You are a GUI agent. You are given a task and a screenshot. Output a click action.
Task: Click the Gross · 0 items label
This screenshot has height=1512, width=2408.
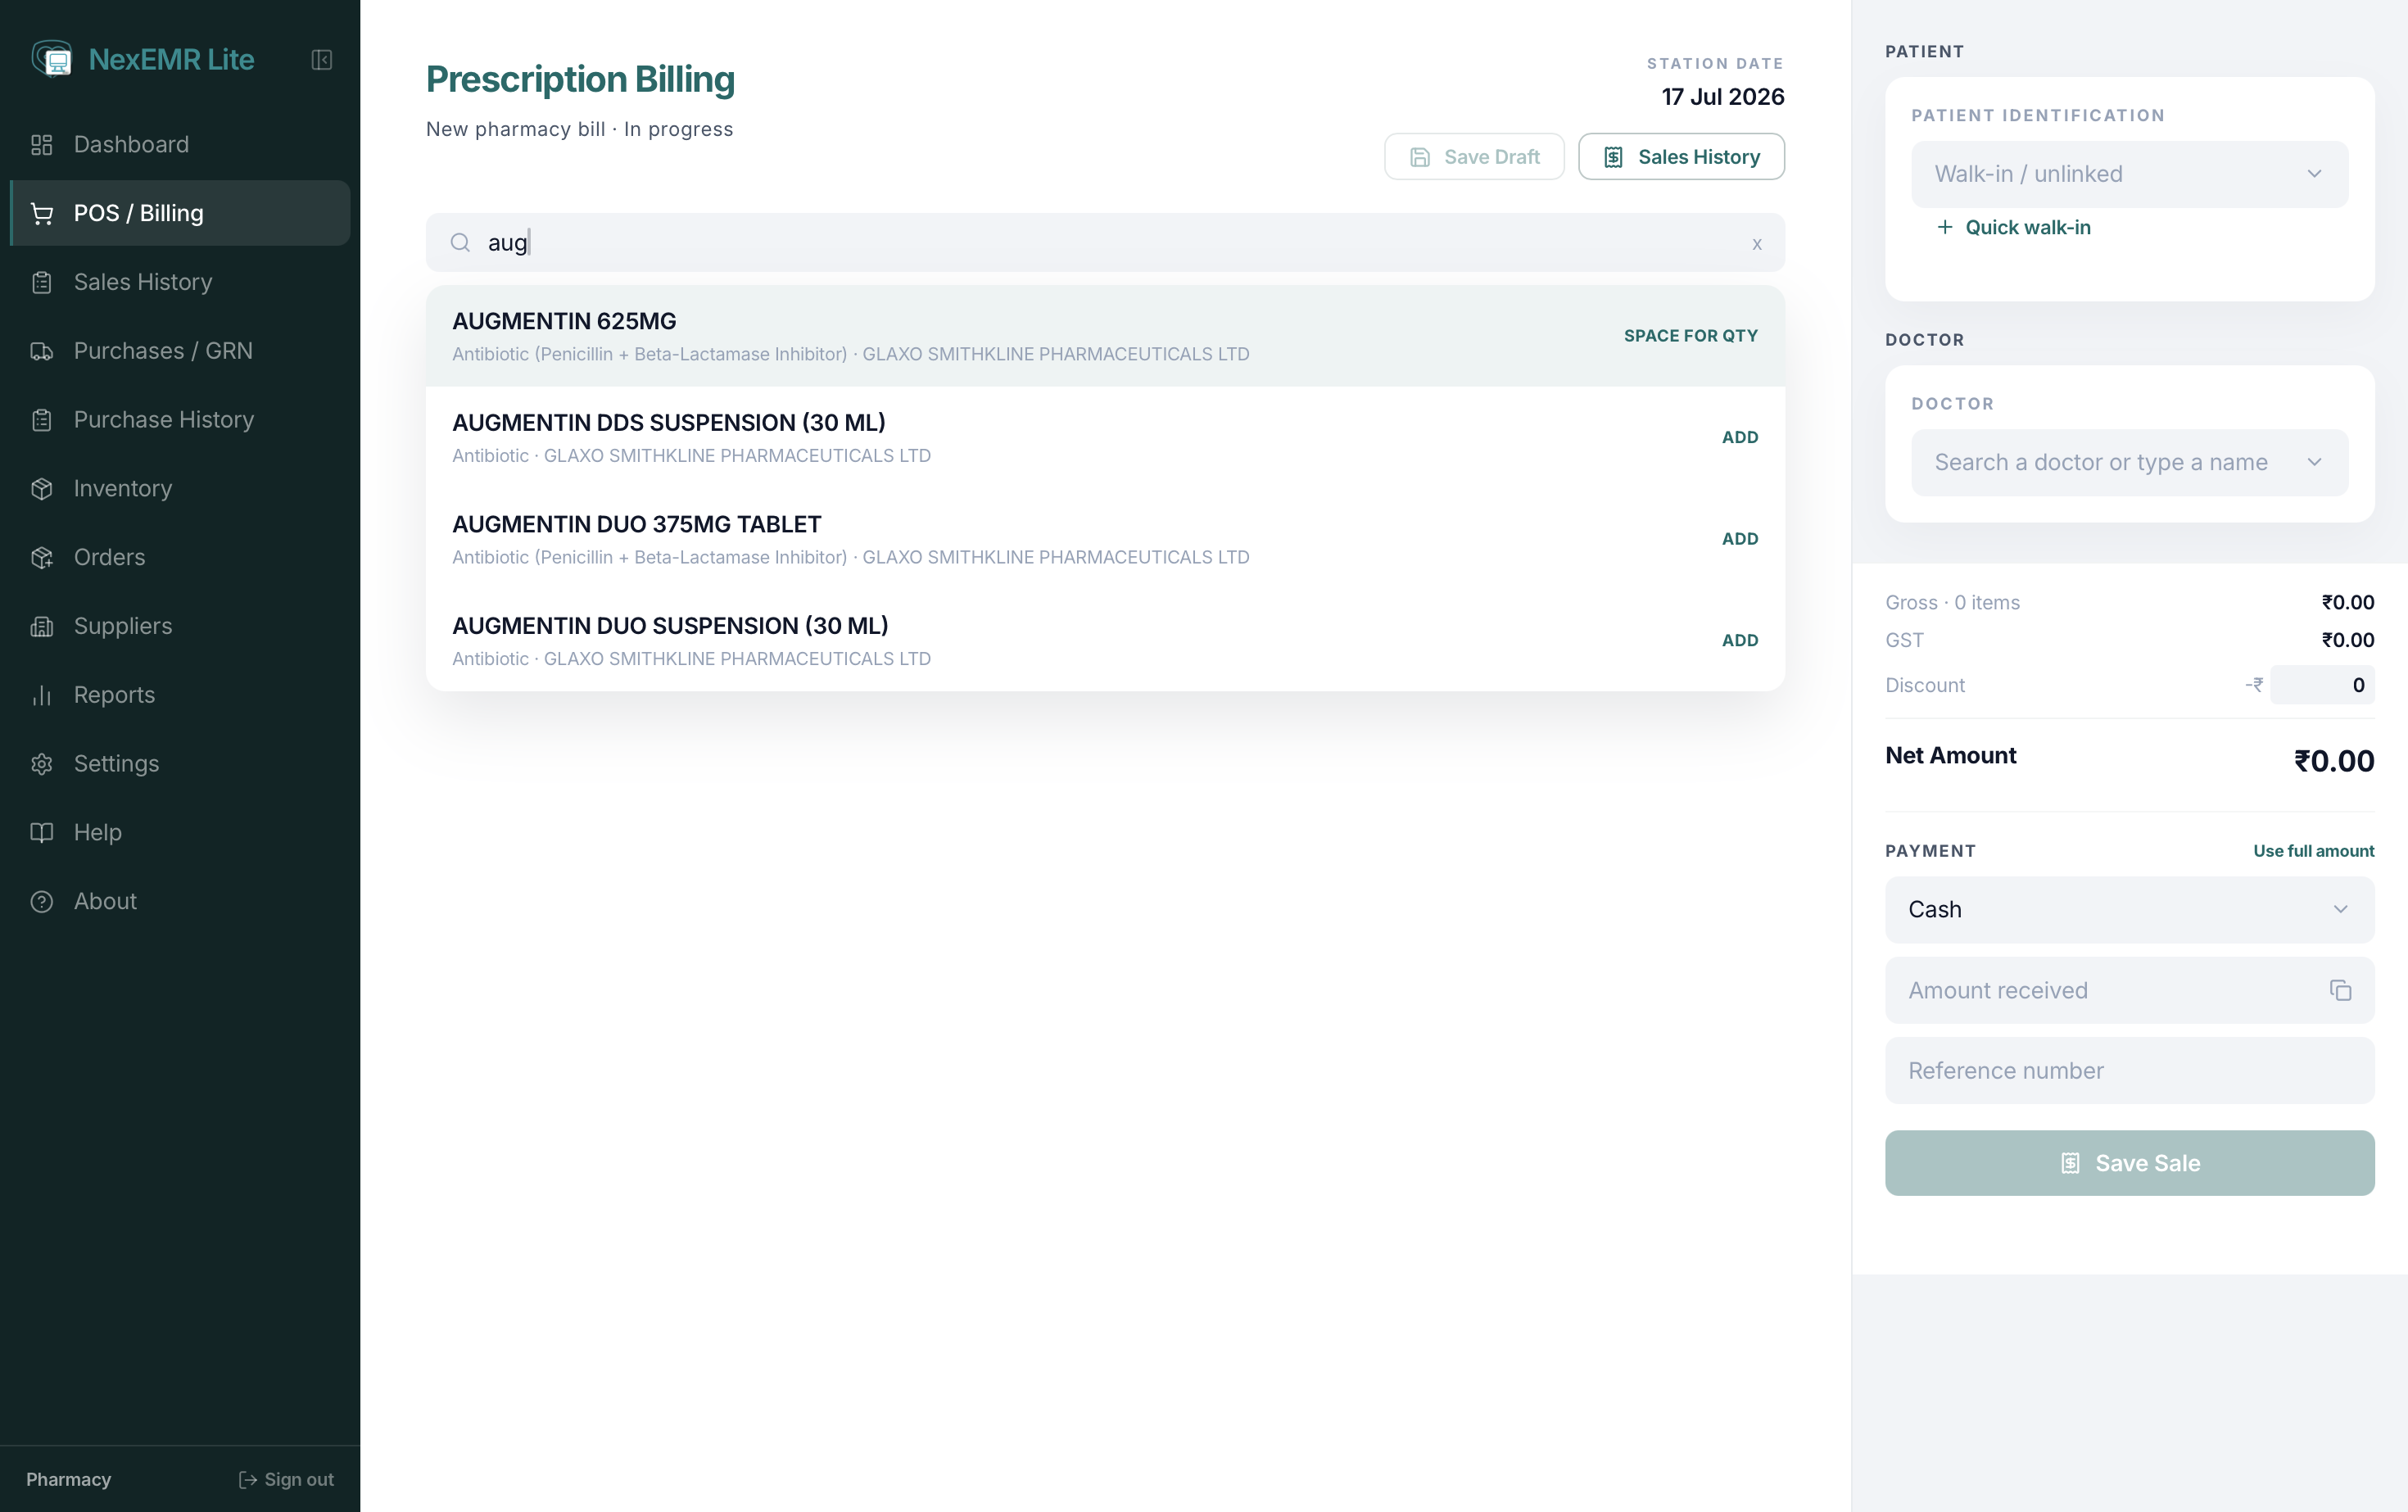[1952, 603]
